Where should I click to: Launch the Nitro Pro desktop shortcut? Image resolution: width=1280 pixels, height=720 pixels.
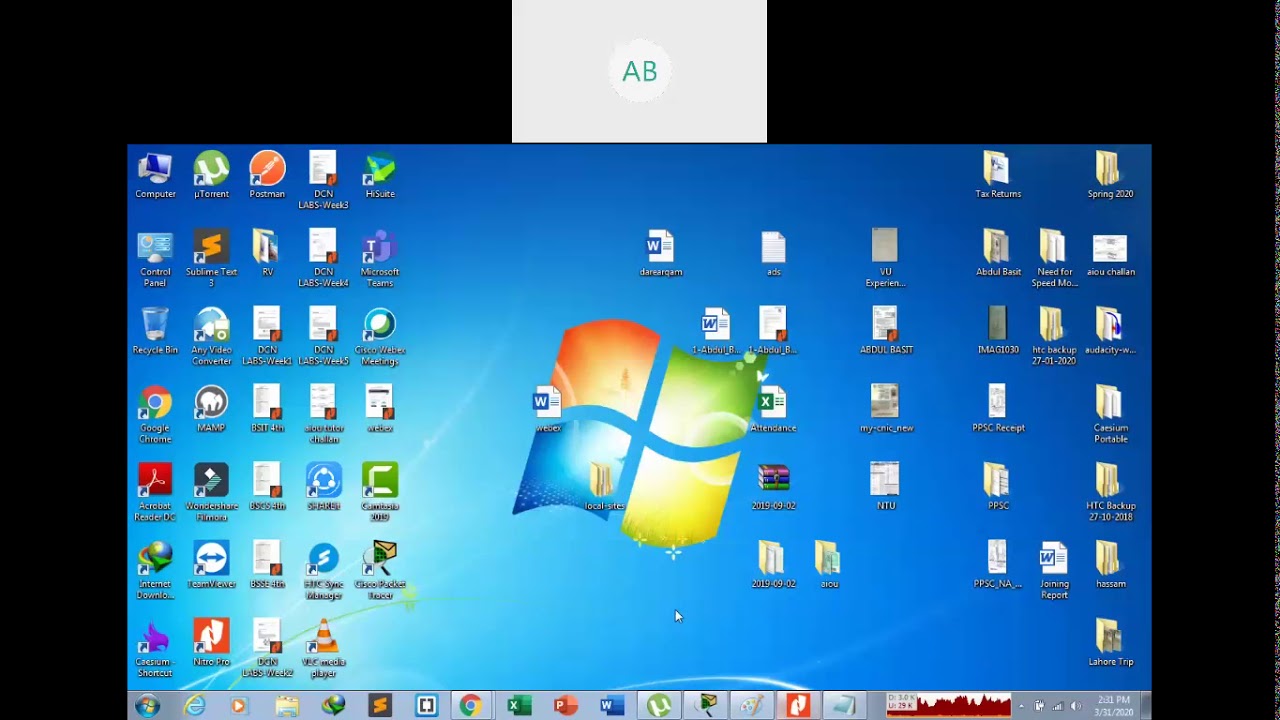(x=211, y=643)
